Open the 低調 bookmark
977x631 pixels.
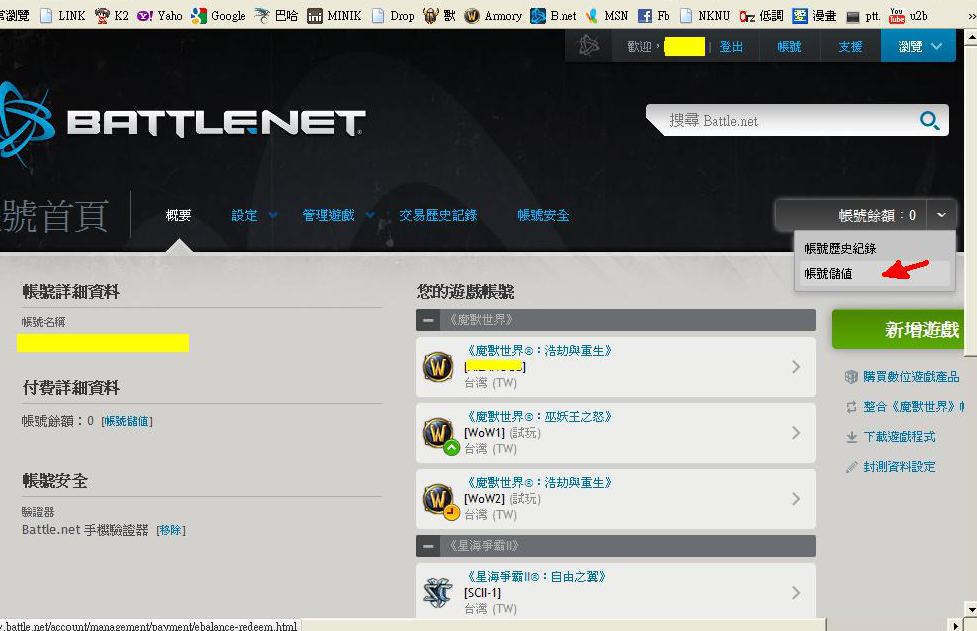click(761, 16)
